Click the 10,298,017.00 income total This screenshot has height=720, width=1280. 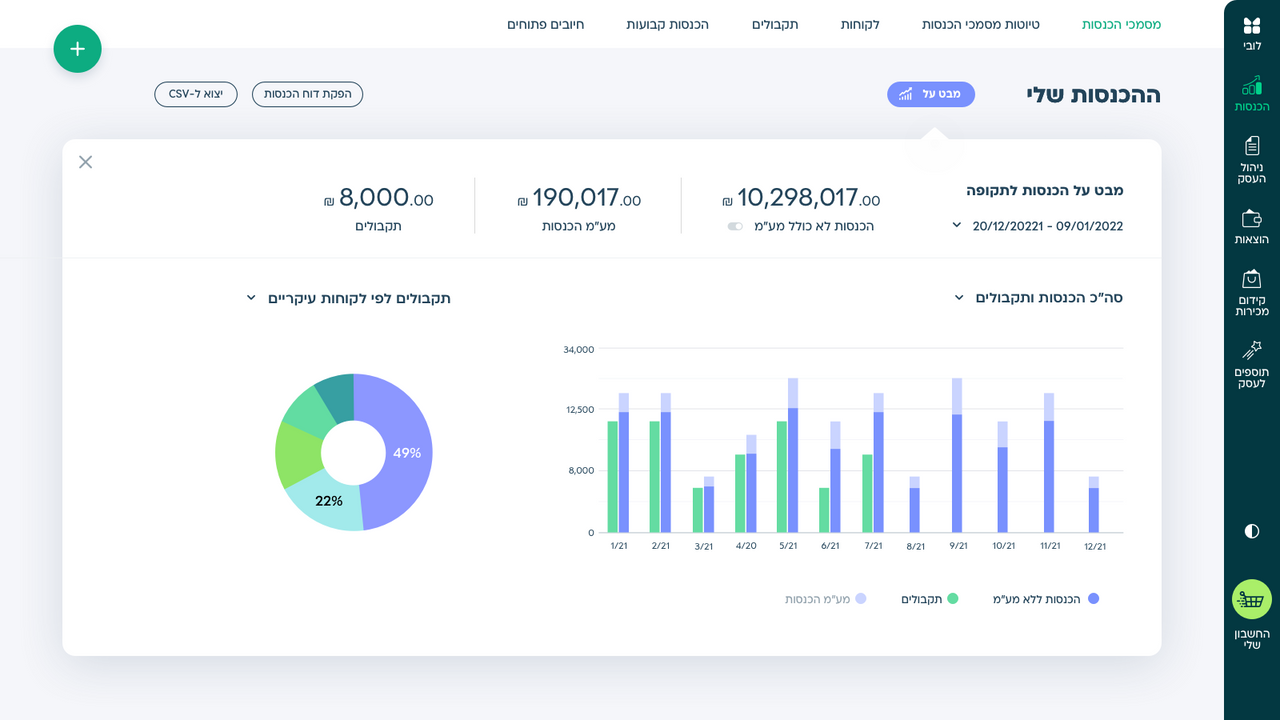[x=800, y=198]
